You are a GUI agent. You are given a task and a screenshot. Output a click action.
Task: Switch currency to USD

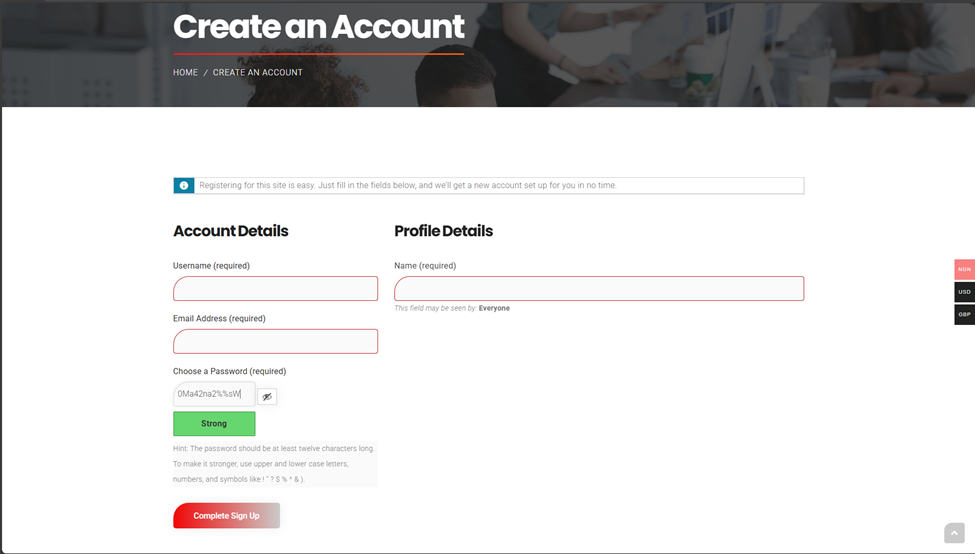pos(964,292)
